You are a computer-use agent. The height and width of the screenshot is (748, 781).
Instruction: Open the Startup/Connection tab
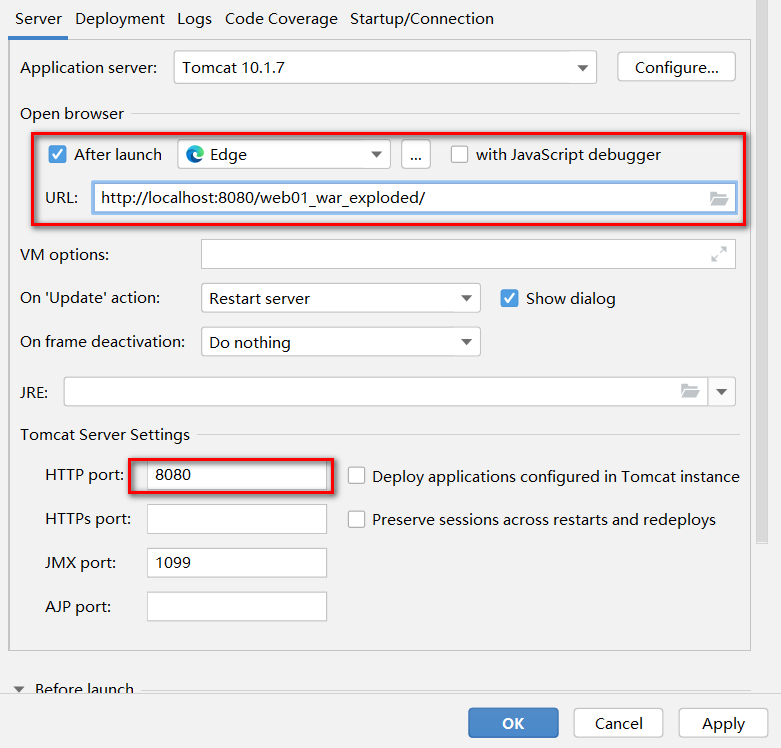pos(421,18)
